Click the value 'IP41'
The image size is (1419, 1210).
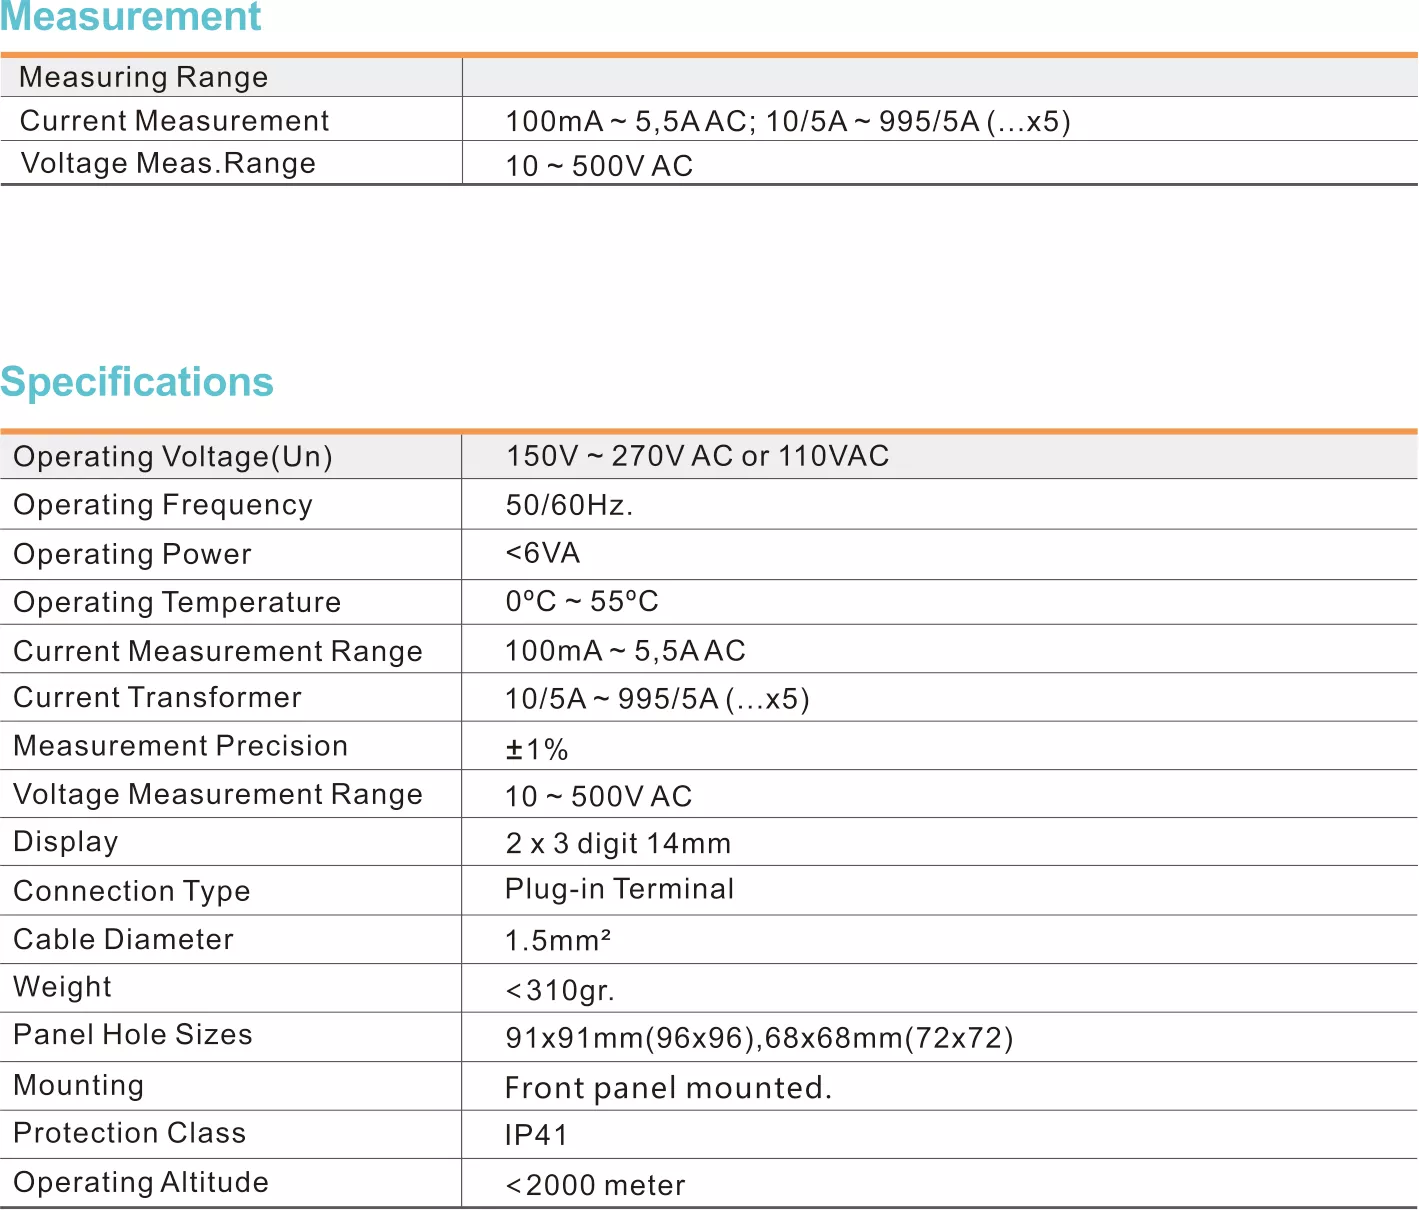coord(536,1136)
